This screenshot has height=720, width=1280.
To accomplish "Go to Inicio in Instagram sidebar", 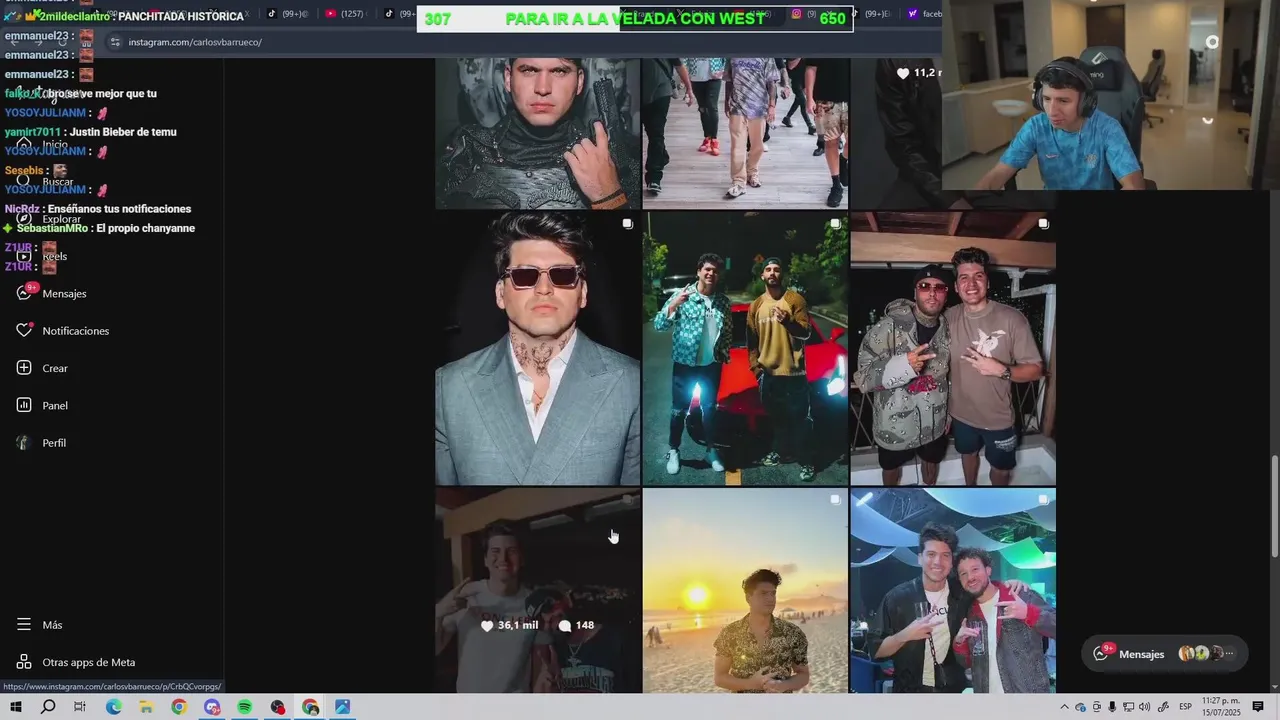I will [42, 144].
